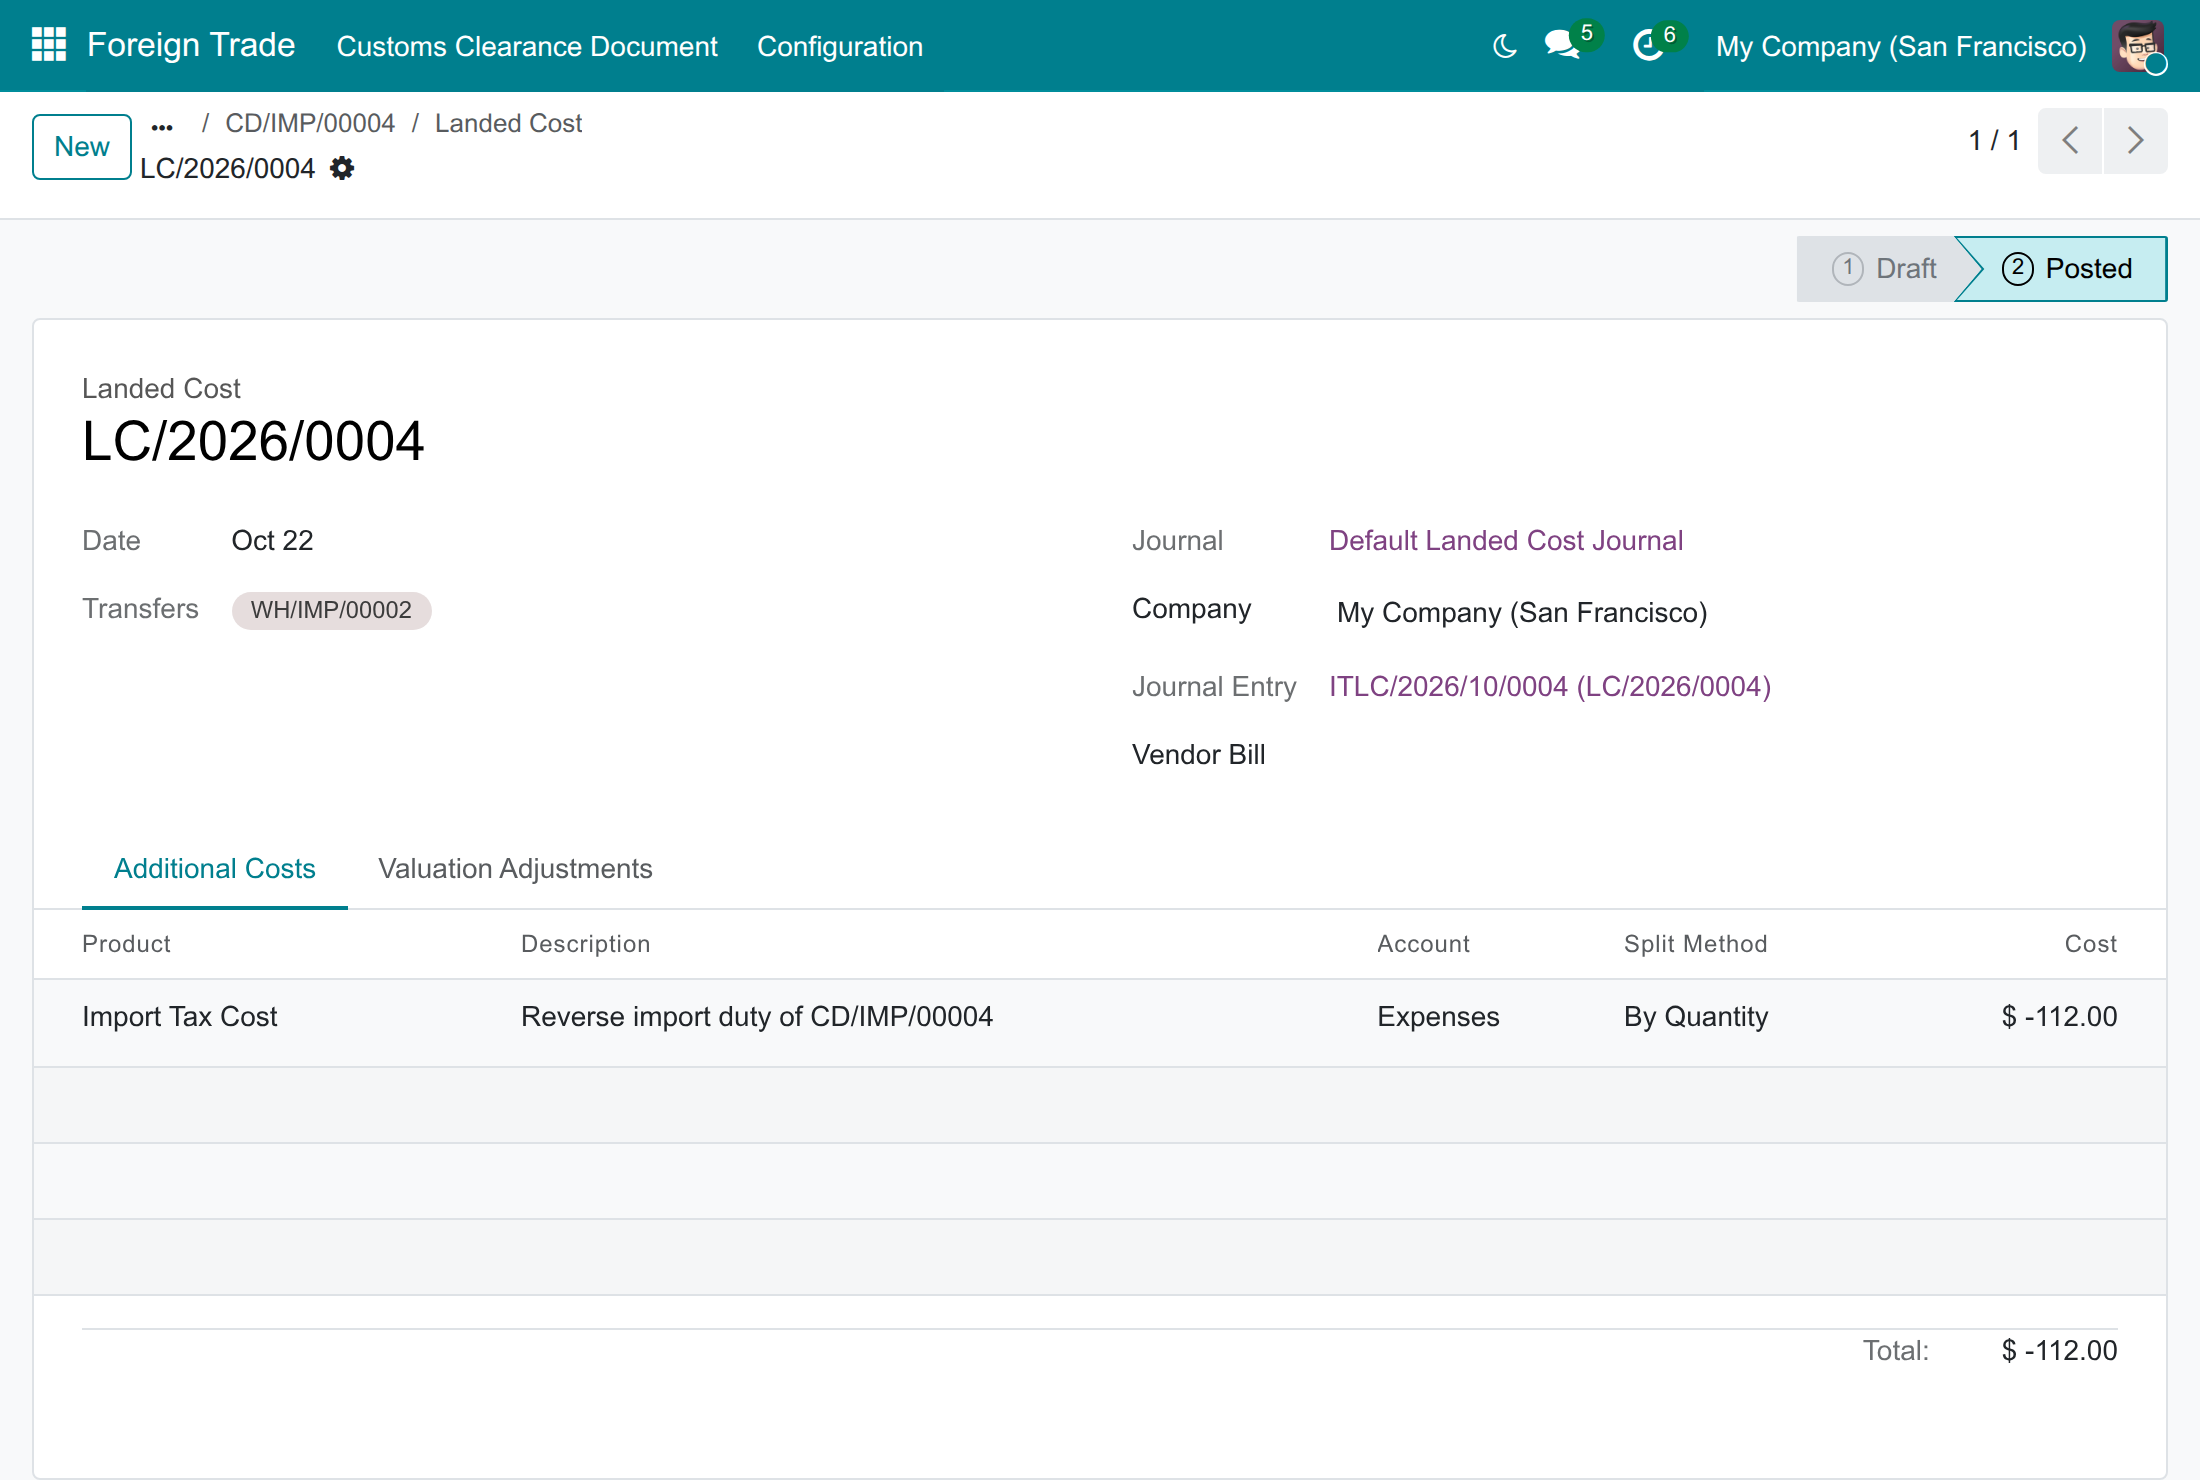Image resolution: width=2200 pixels, height=1480 pixels.
Task: Click the LC/2026/0004 form title
Action: pyautogui.click(x=253, y=441)
